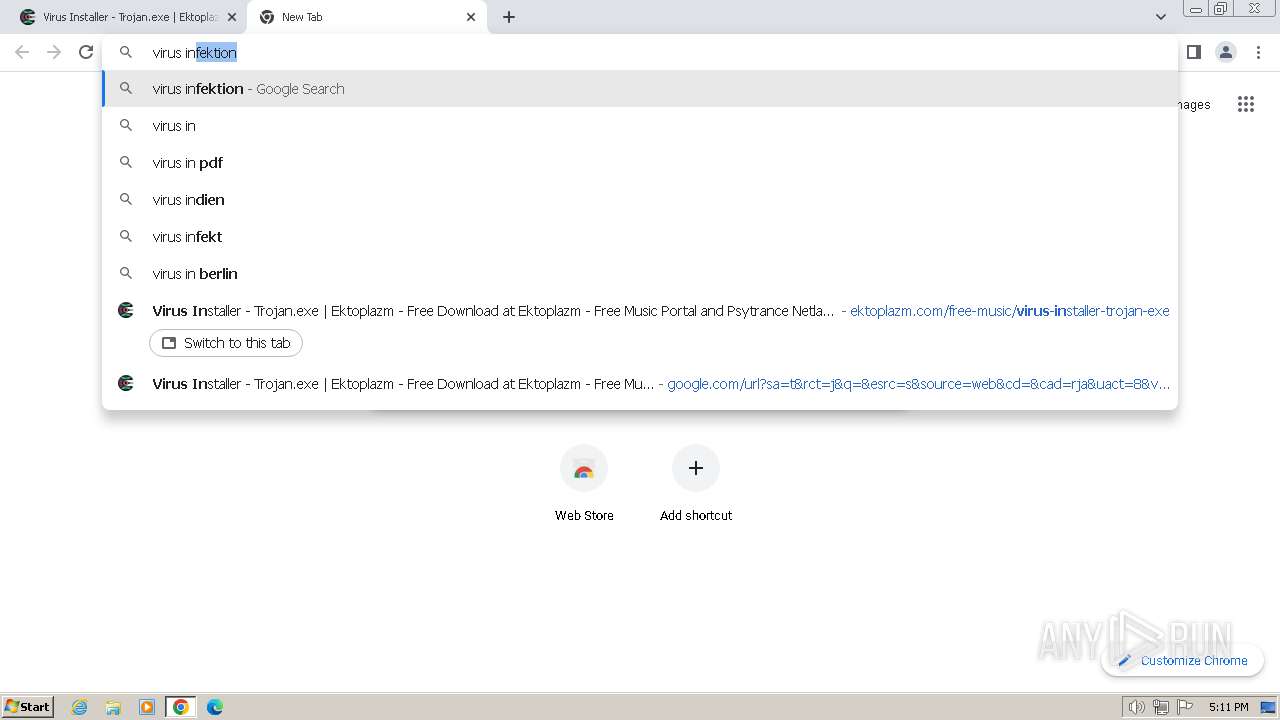Viewport: 1280px width, 720px height.
Task: Click the show desktop tray icon
Action: coord(1268,707)
